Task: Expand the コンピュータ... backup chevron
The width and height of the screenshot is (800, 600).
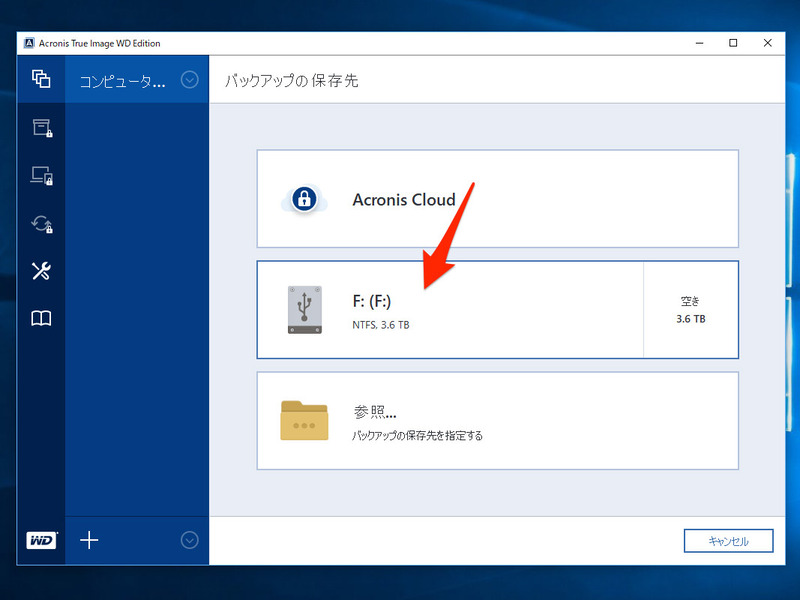Action: [x=189, y=80]
